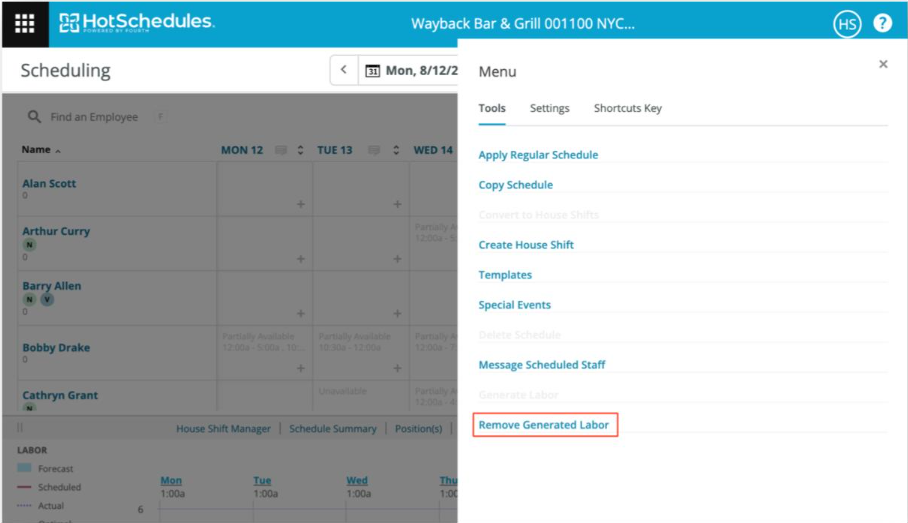Expand MON 12 column sort arrows
This screenshot has height=523, width=908.
pos(299,150)
